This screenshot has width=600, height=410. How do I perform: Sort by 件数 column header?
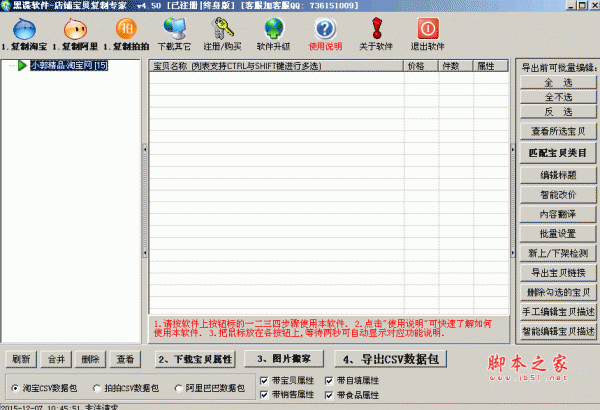(455, 66)
